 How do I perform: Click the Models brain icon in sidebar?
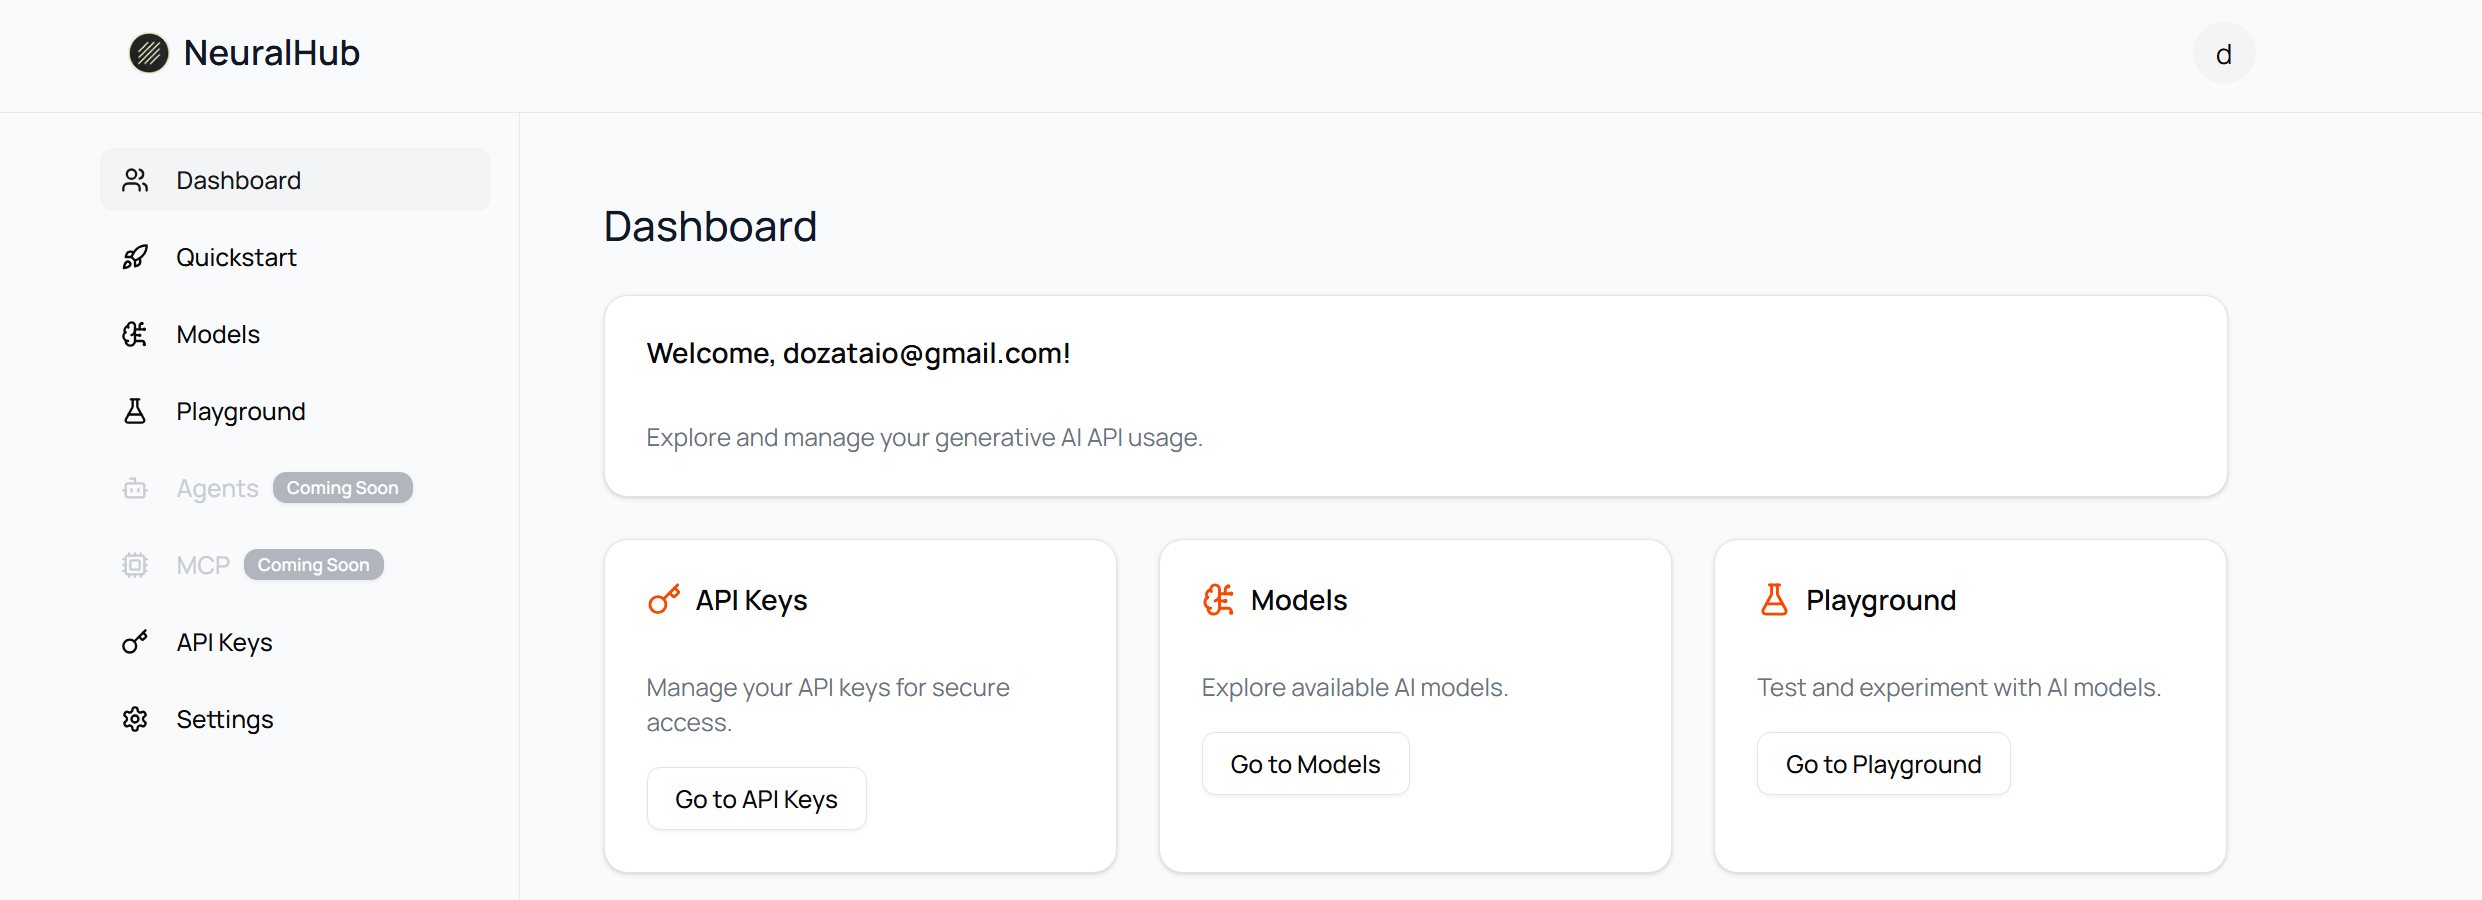click(x=135, y=334)
